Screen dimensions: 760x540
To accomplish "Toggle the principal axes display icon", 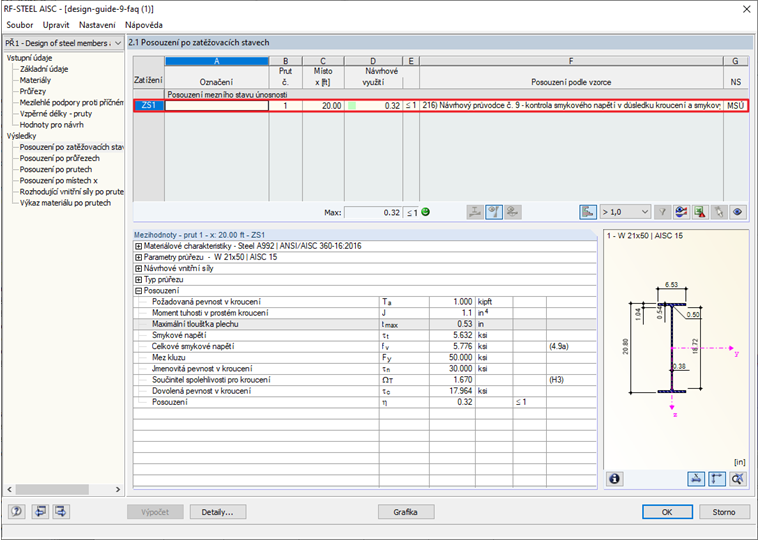I will (x=717, y=479).
